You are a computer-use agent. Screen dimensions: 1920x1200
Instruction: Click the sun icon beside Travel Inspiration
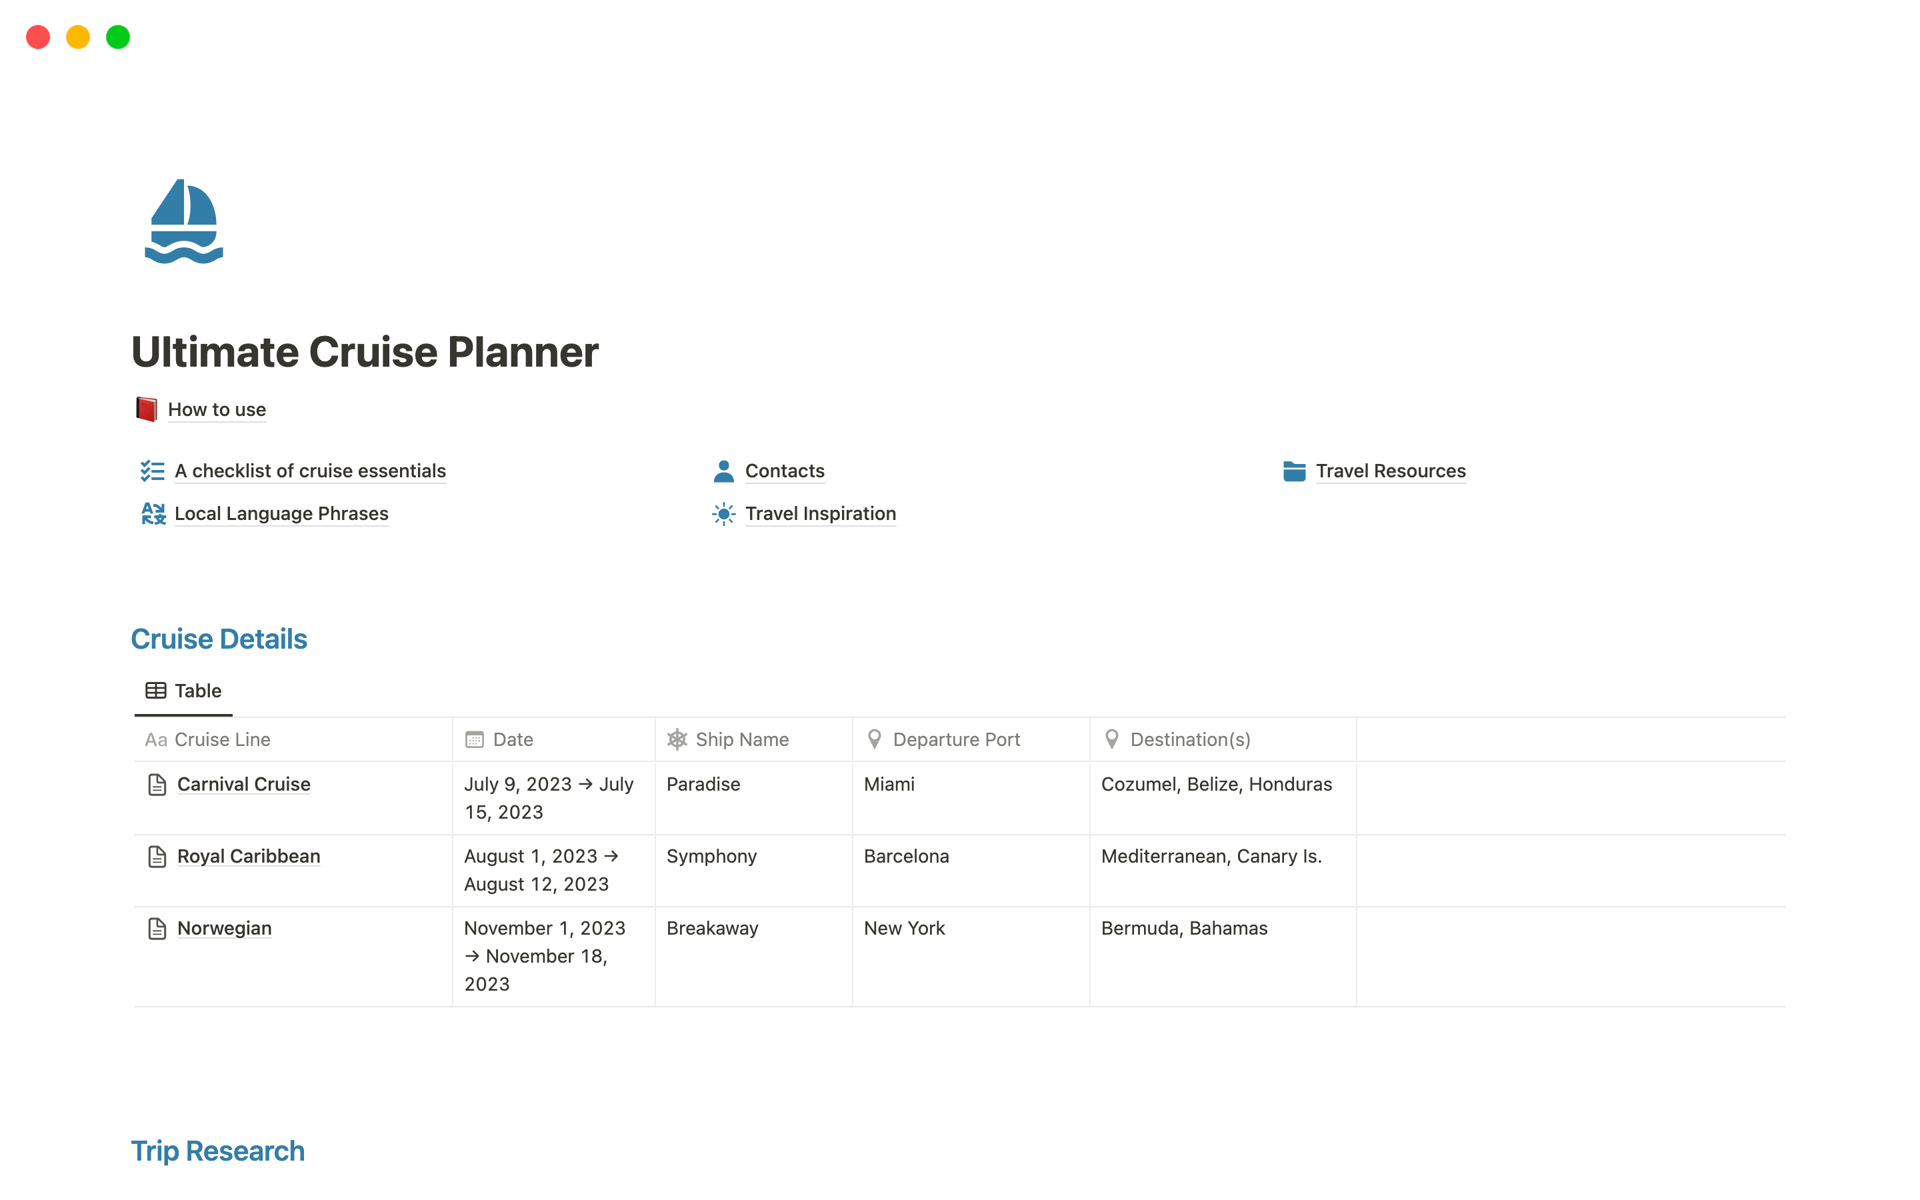click(x=724, y=514)
